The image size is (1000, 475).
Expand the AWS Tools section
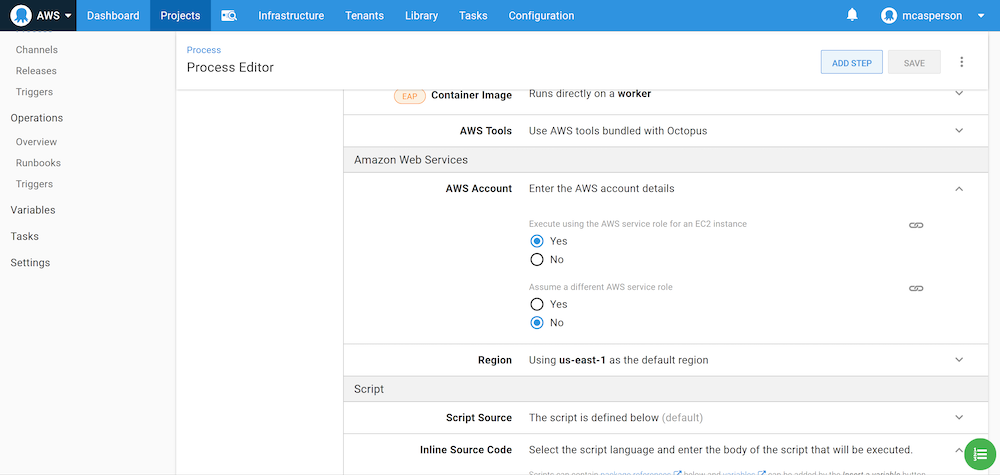[x=959, y=131]
